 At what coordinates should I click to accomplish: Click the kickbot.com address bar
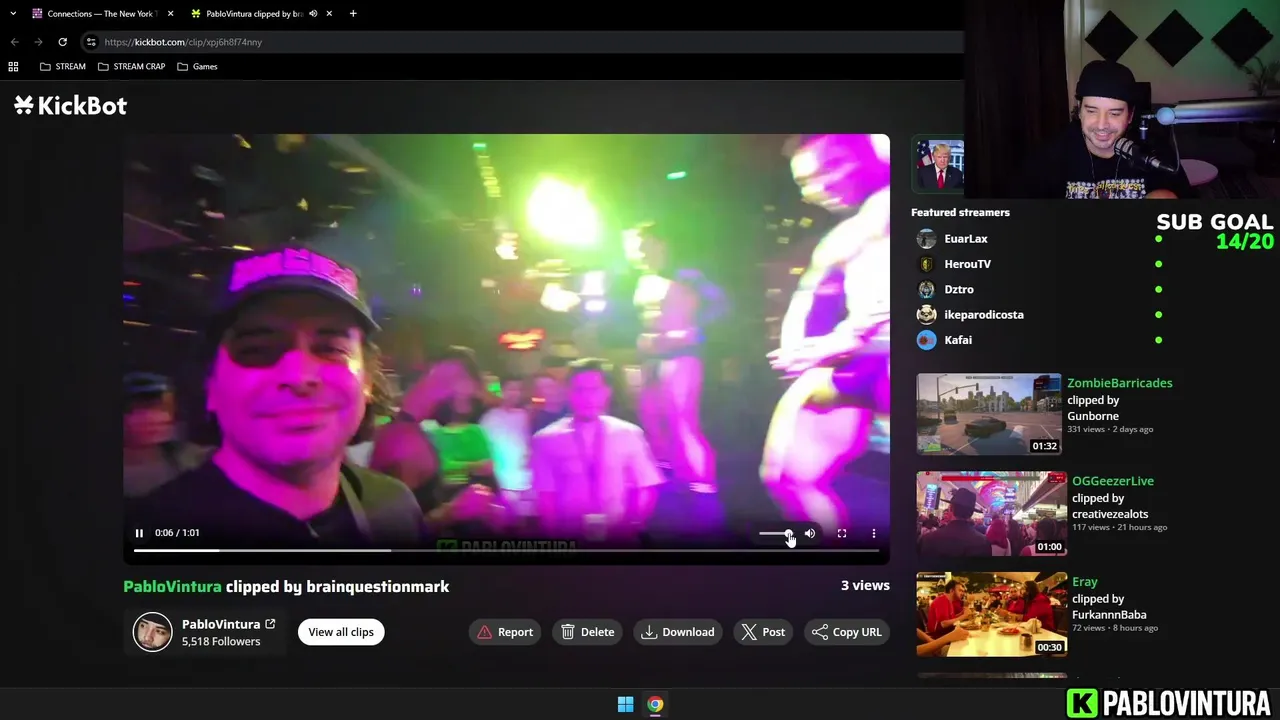(x=520, y=42)
